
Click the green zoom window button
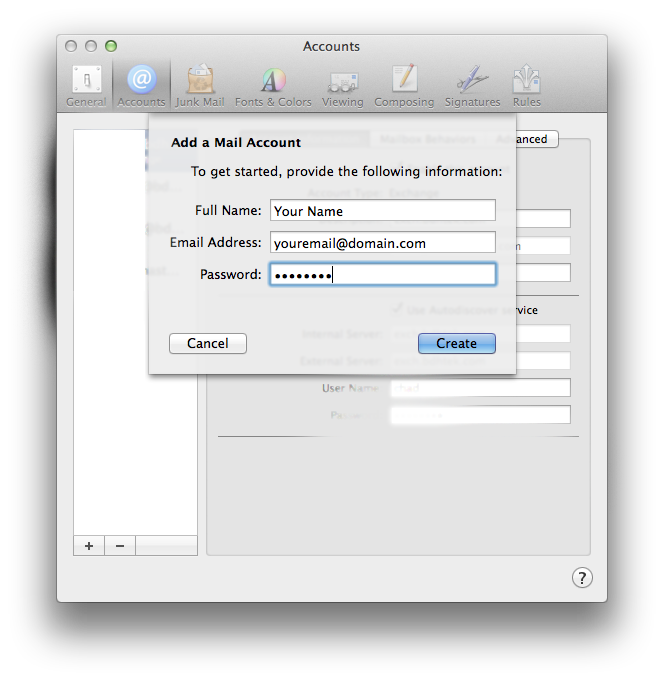click(111, 46)
